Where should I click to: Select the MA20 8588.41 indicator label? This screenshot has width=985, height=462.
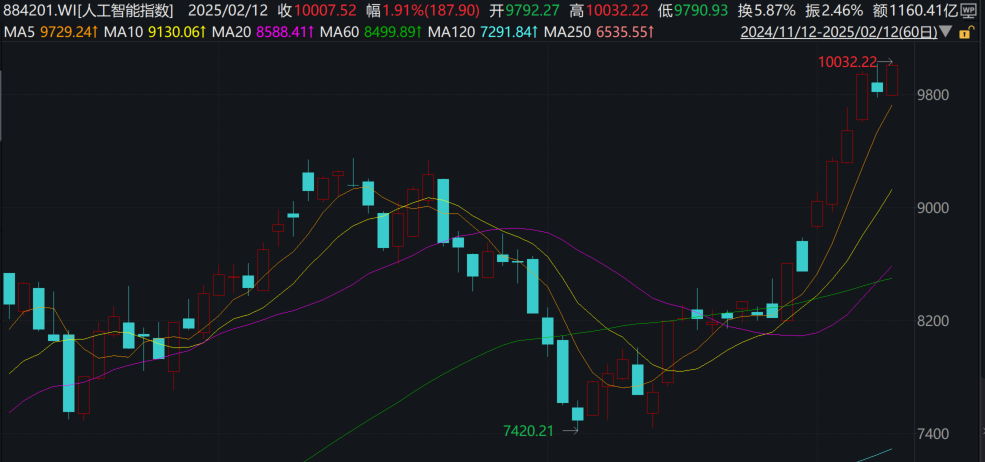click(x=263, y=32)
